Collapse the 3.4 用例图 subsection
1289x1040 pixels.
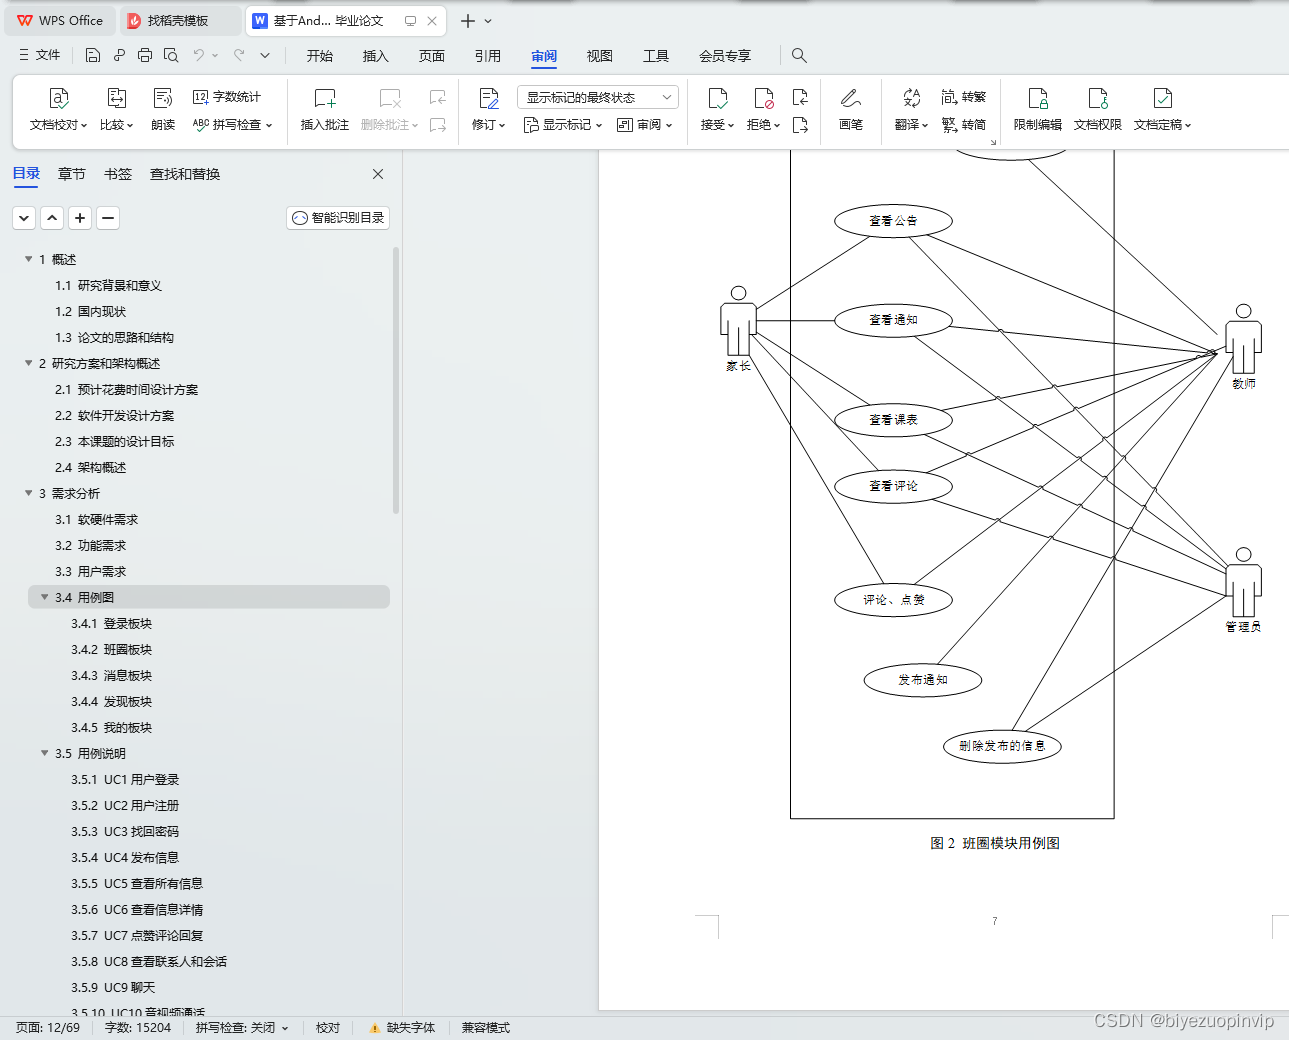pyautogui.click(x=44, y=597)
